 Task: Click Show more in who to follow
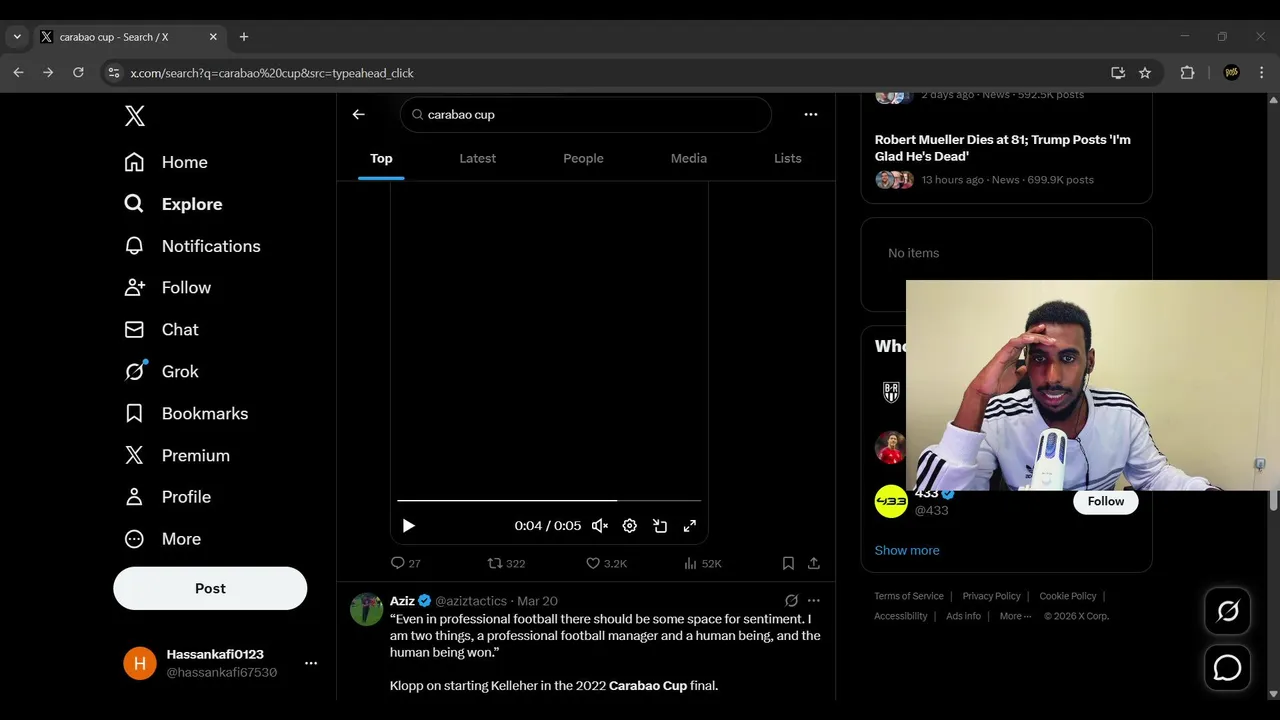pos(907,550)
